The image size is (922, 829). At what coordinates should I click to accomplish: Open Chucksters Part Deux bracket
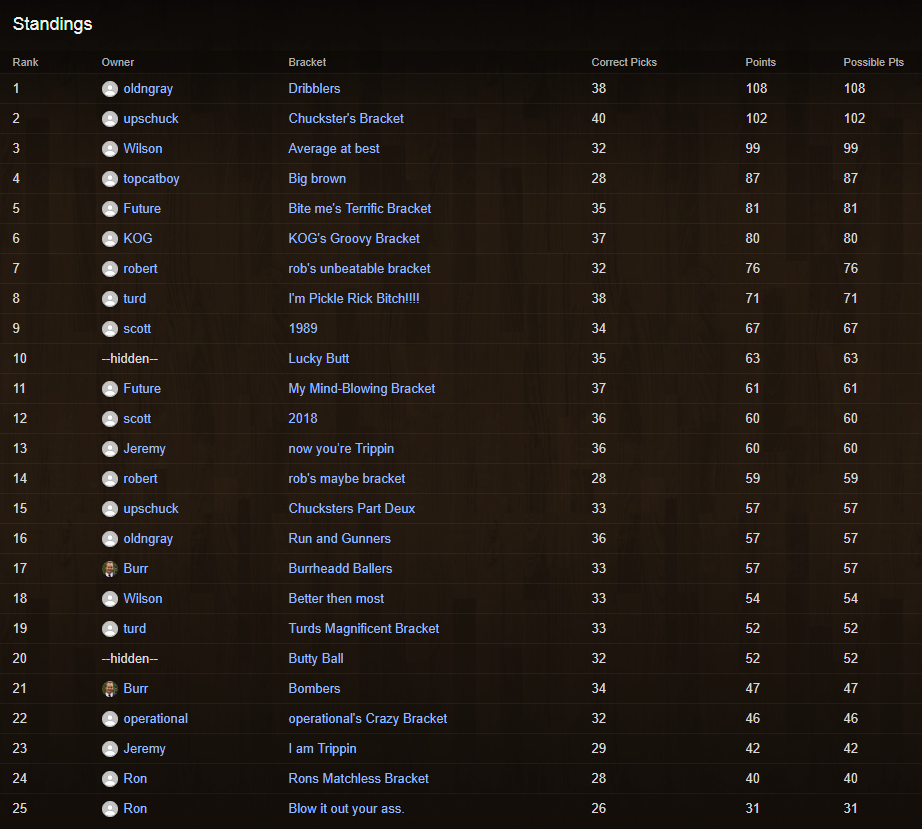coord(352,508)
